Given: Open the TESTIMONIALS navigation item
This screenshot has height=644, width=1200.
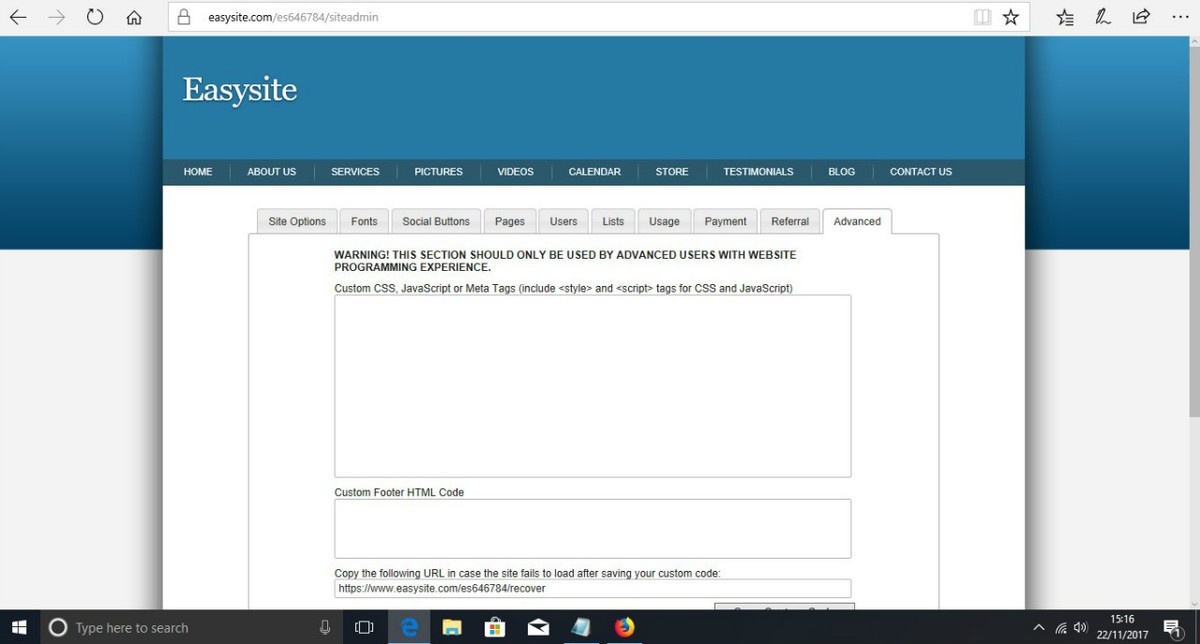Looking at the screenshot, I should 758,172.
